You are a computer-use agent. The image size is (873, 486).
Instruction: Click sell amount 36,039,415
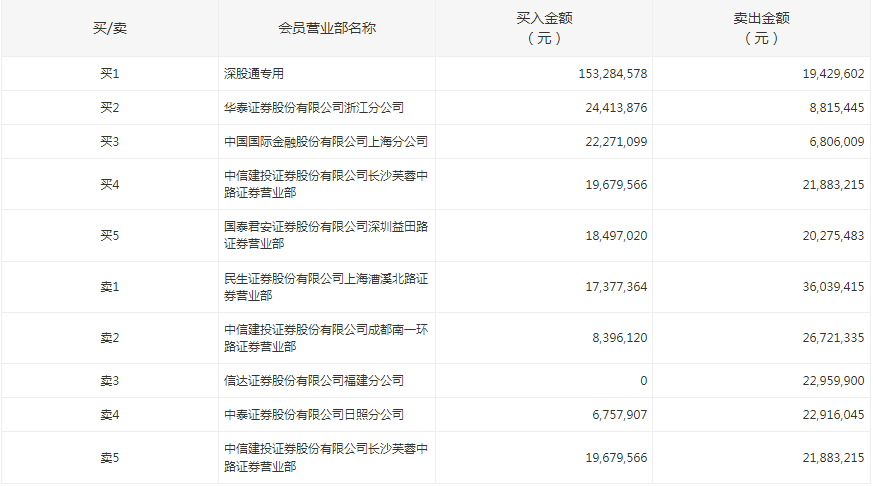point(826,288)
